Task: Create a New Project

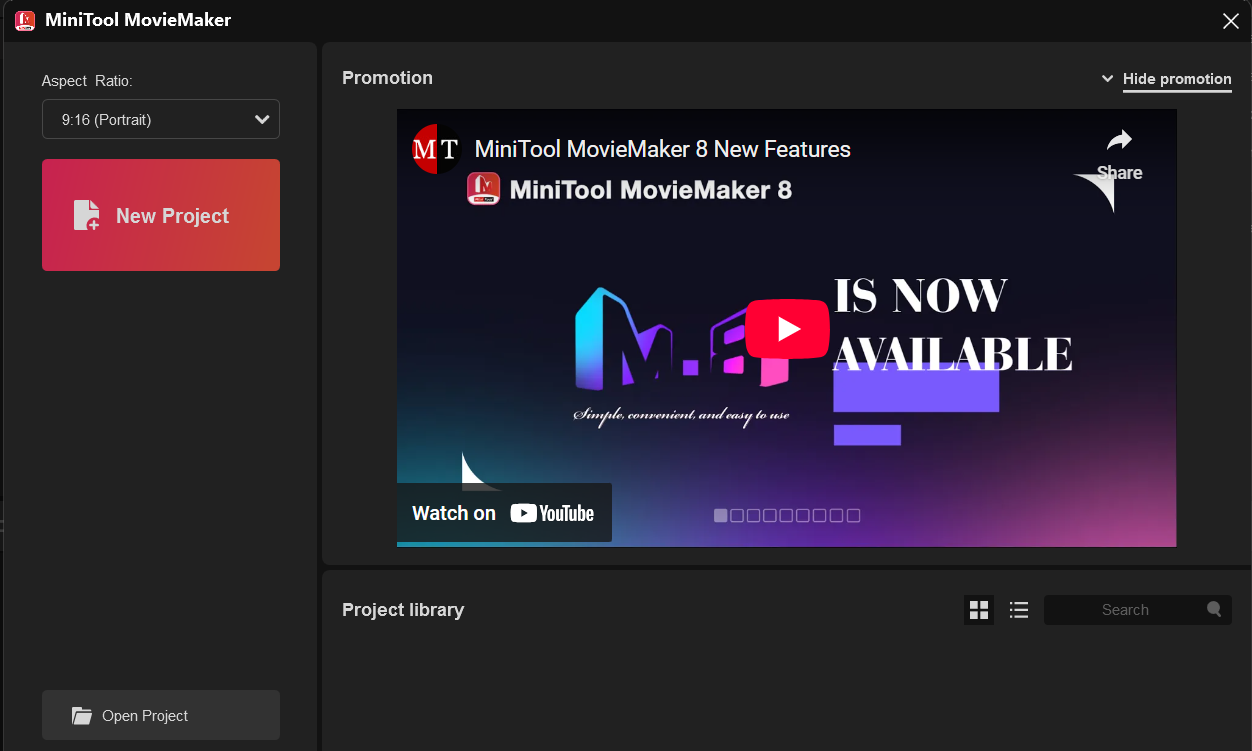Action: coord(161,215)
